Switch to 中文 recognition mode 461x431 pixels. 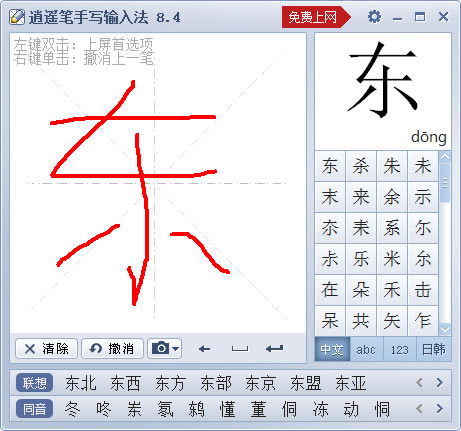coord(332,349)
